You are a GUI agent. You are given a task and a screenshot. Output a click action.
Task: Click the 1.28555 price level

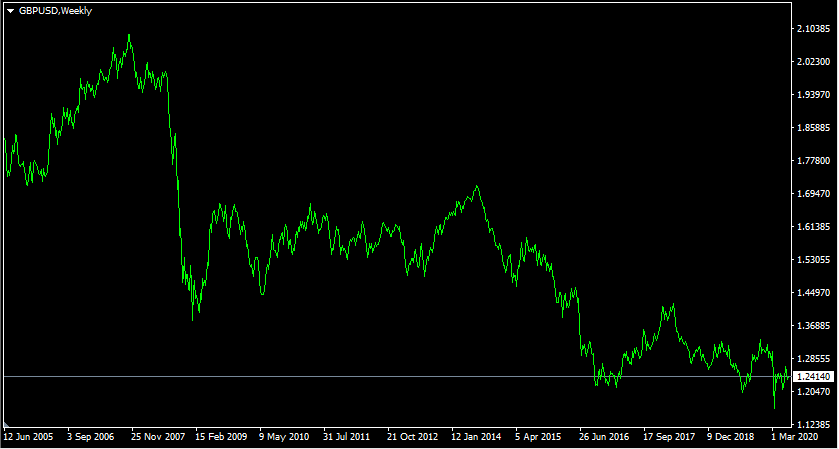tap(813, 359)
